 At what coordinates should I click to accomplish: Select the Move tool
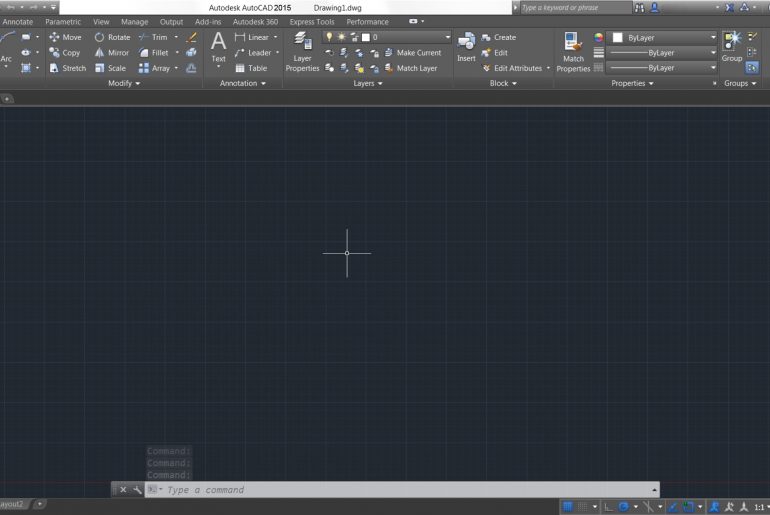click(65, 37)
